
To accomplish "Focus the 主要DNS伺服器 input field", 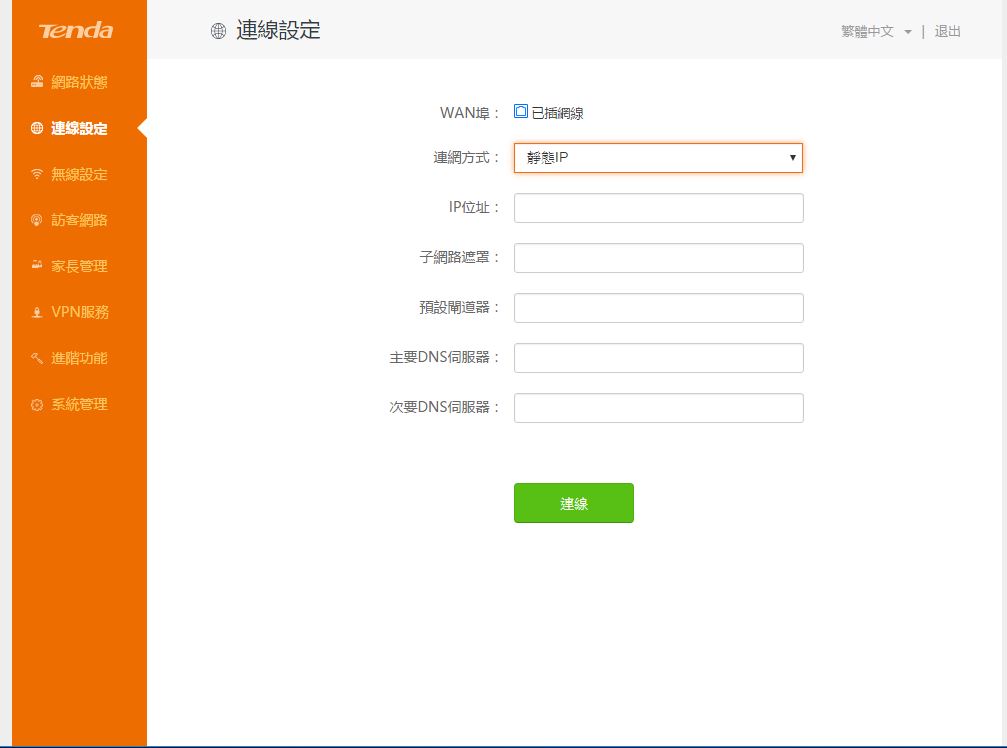I will coord(658,358).
